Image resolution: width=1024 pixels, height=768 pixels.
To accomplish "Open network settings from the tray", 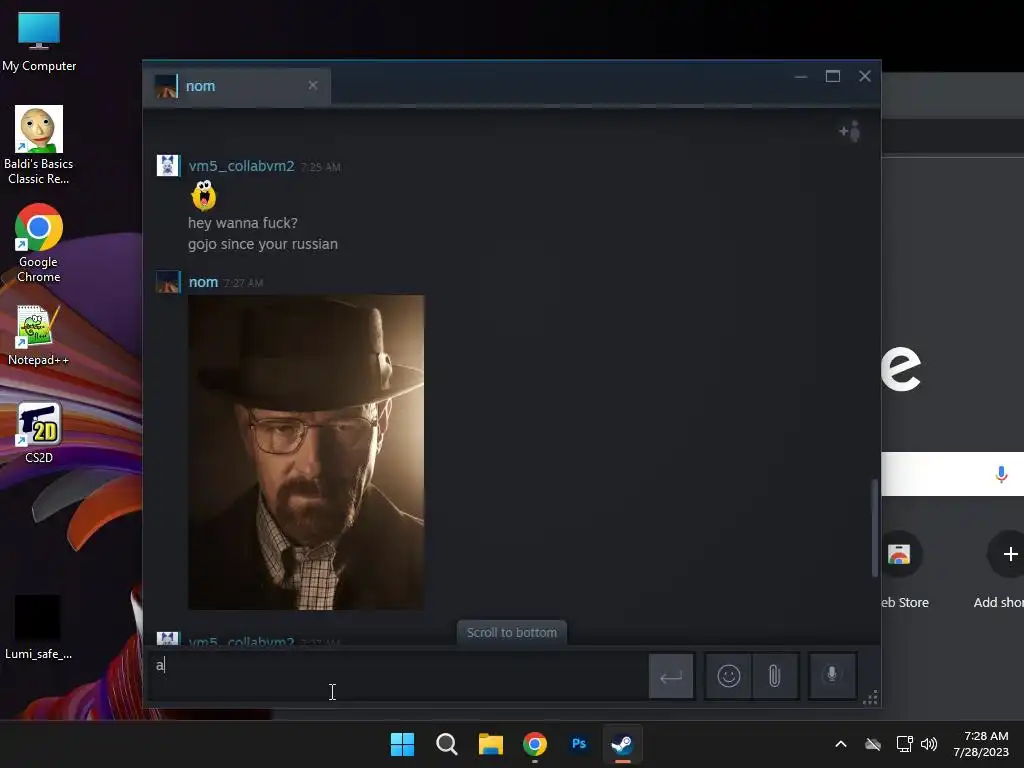I will (x=904, y=744).
